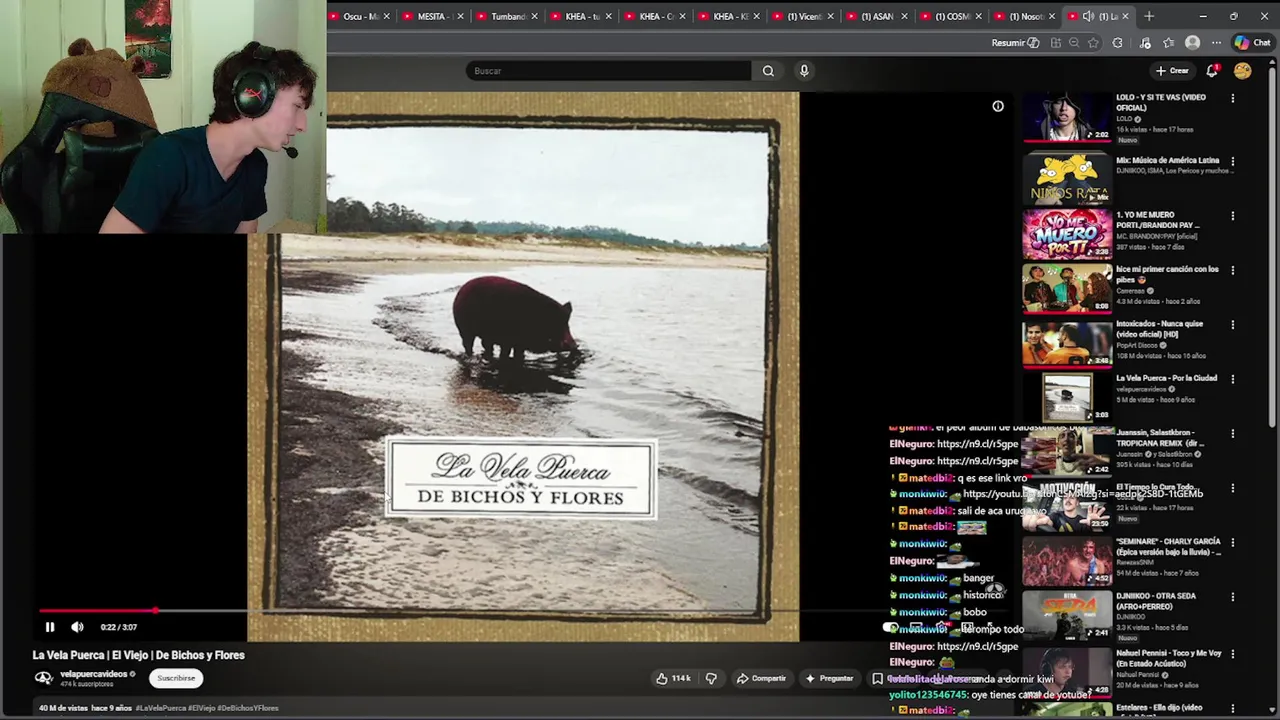
Task: Mute the video volume speaker icon
Action: [x=77, y=627]
